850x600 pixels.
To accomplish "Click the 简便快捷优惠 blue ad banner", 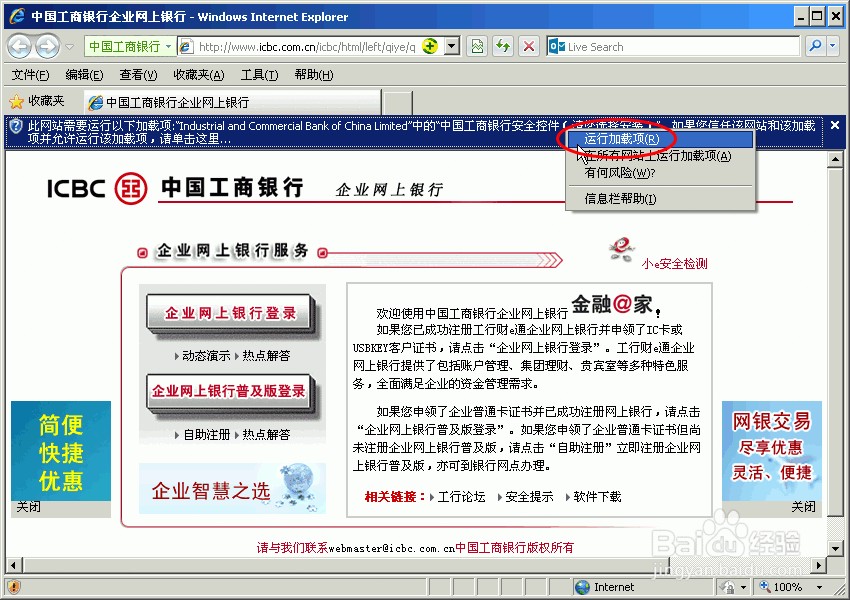I will pyautogui.click(x=61, y=451).
